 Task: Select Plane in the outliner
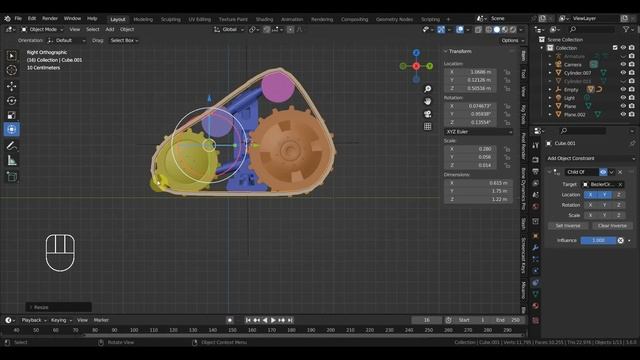coord(570,106)
